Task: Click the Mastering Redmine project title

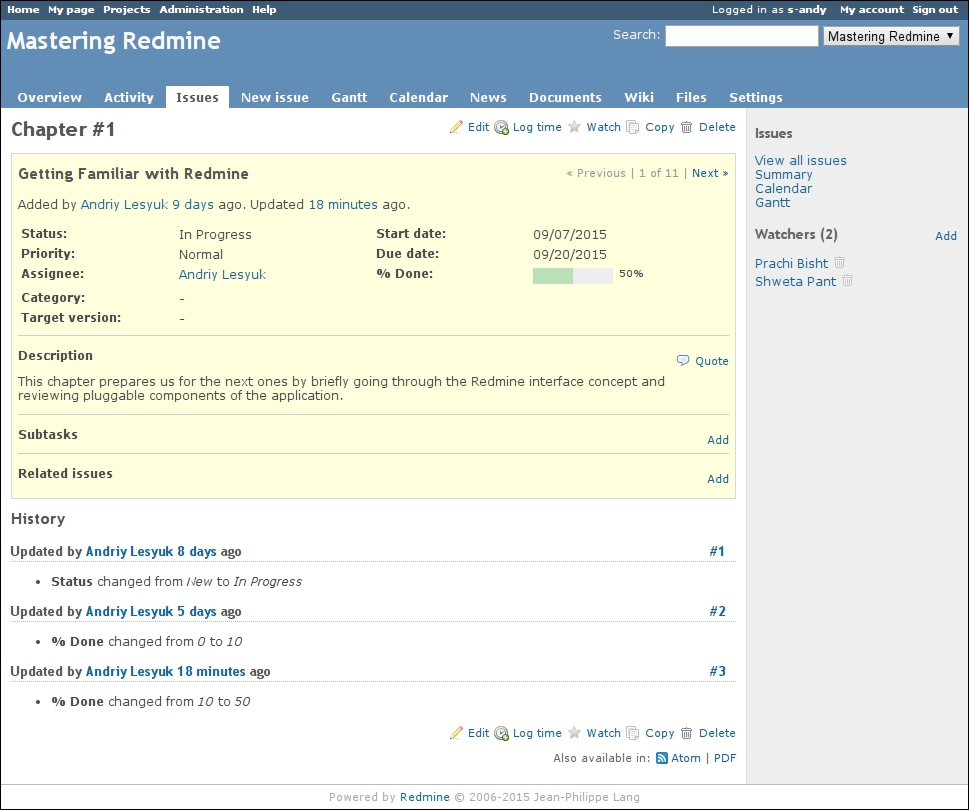Action: [x=114, y=41]
